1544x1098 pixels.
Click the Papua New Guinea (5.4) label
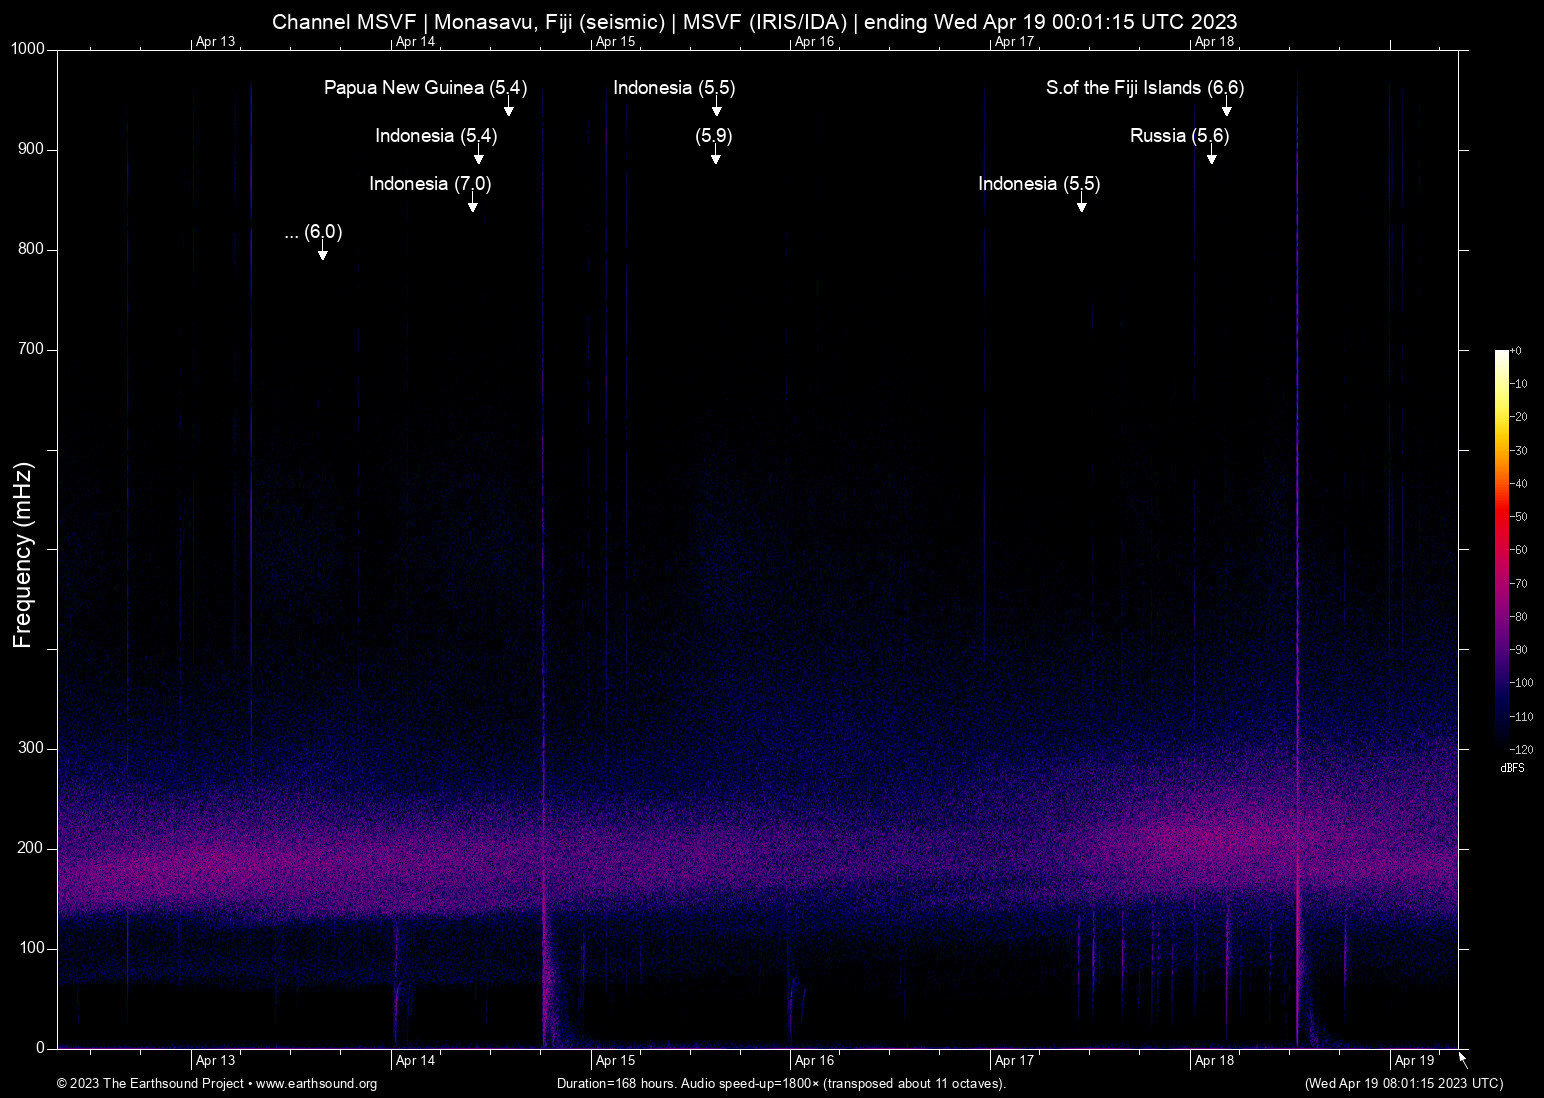425,88
